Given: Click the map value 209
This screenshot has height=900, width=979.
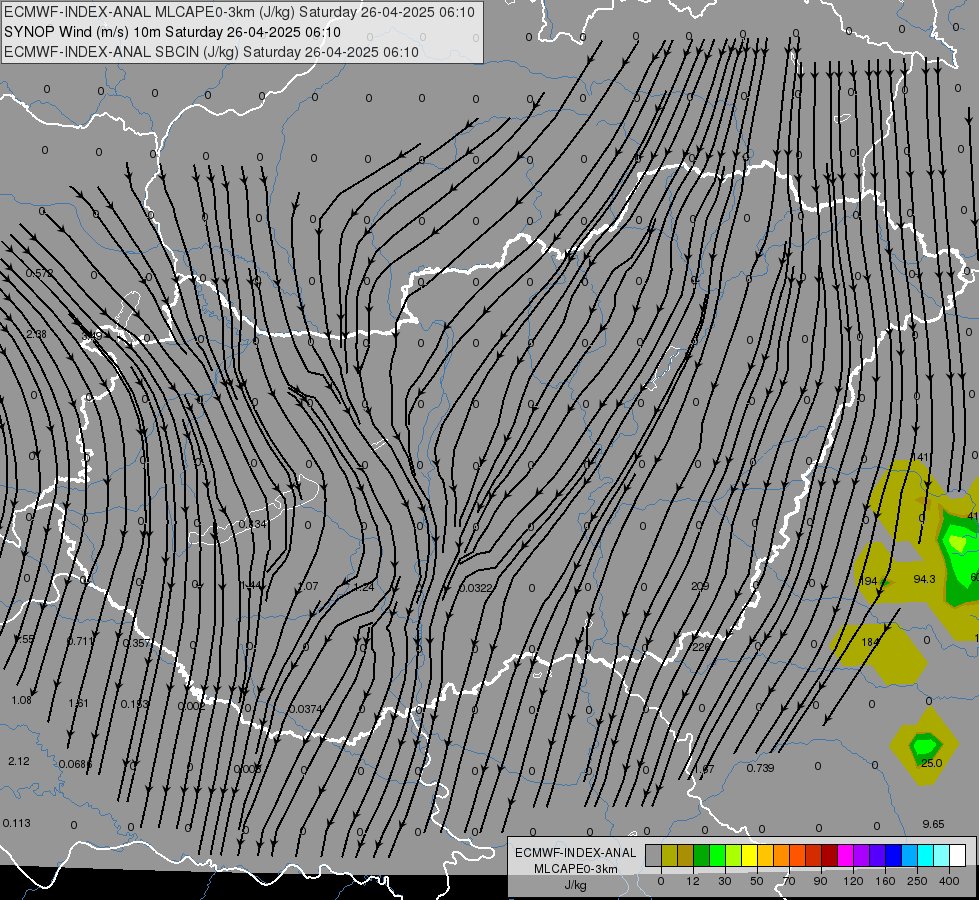Looking at the screenshot, I should click(x=701, y=586).
